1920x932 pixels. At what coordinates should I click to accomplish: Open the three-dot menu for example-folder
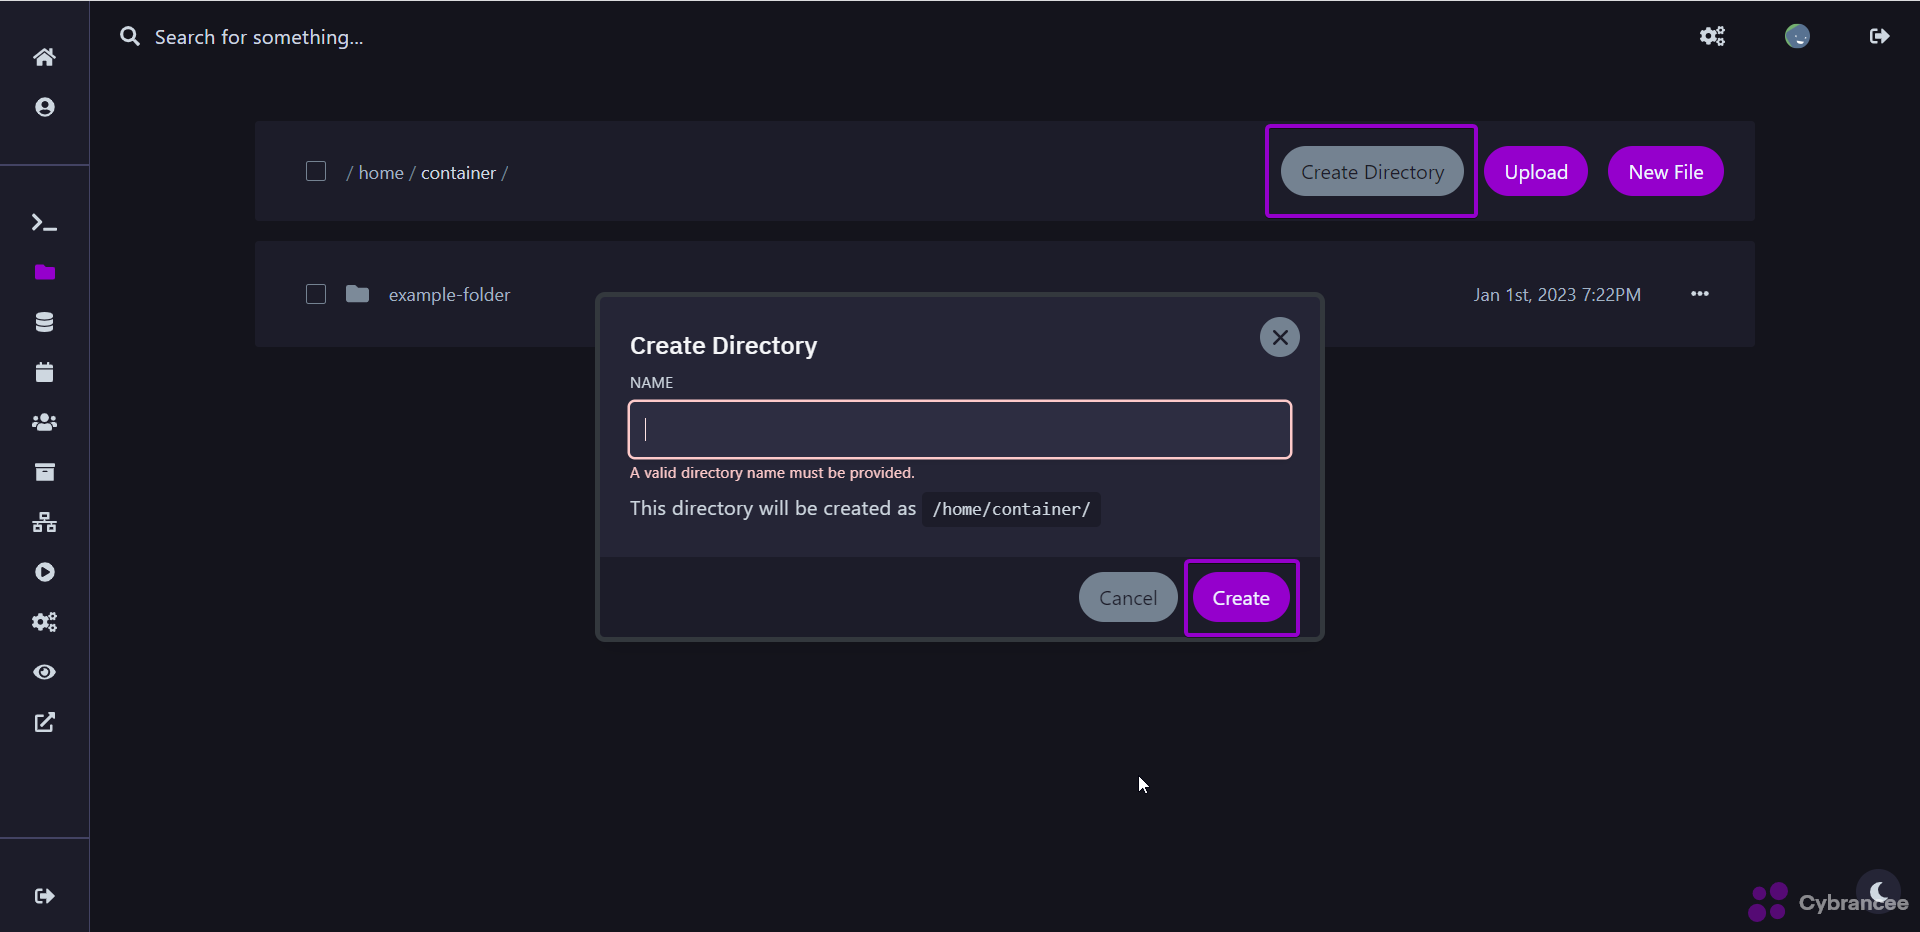1700,294
